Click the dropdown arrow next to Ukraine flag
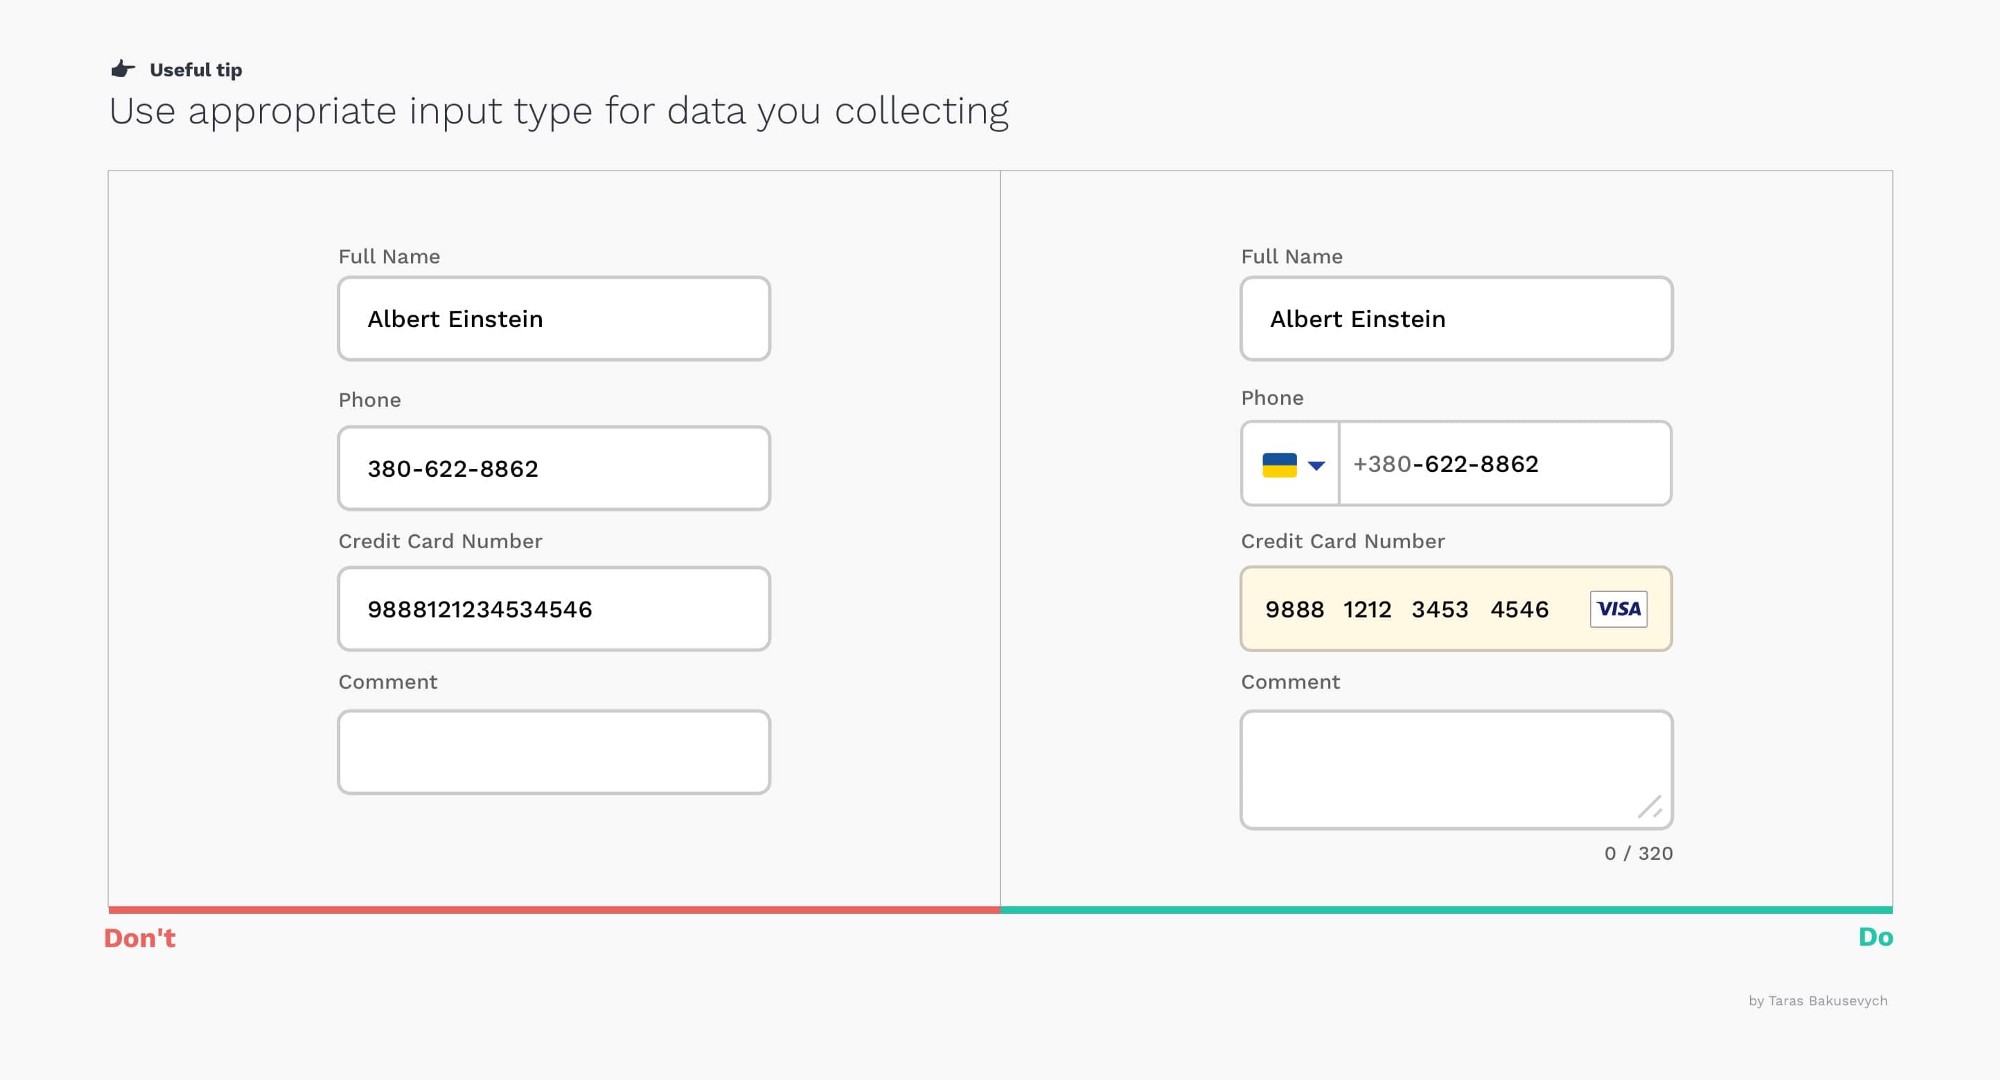 [x=1314, y=462]
